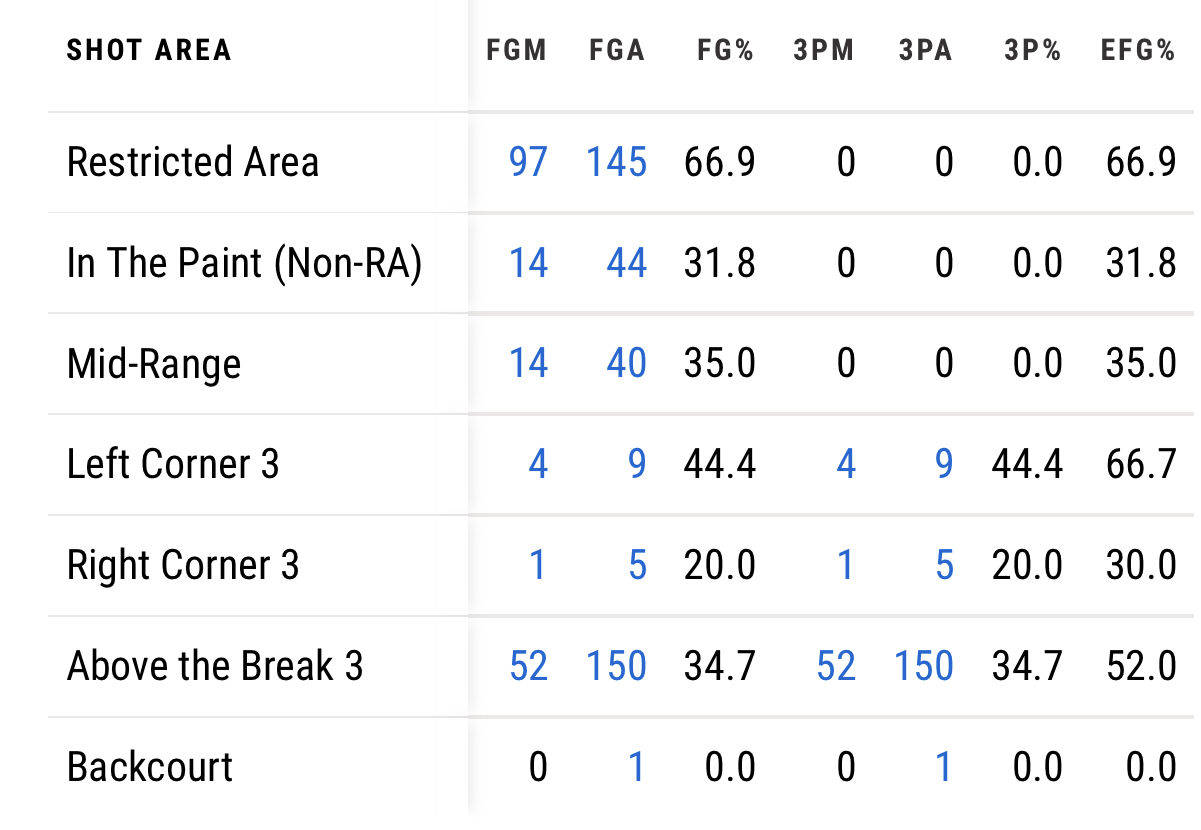Sort table by SHOT AREA column header

[x=149, y=51]
